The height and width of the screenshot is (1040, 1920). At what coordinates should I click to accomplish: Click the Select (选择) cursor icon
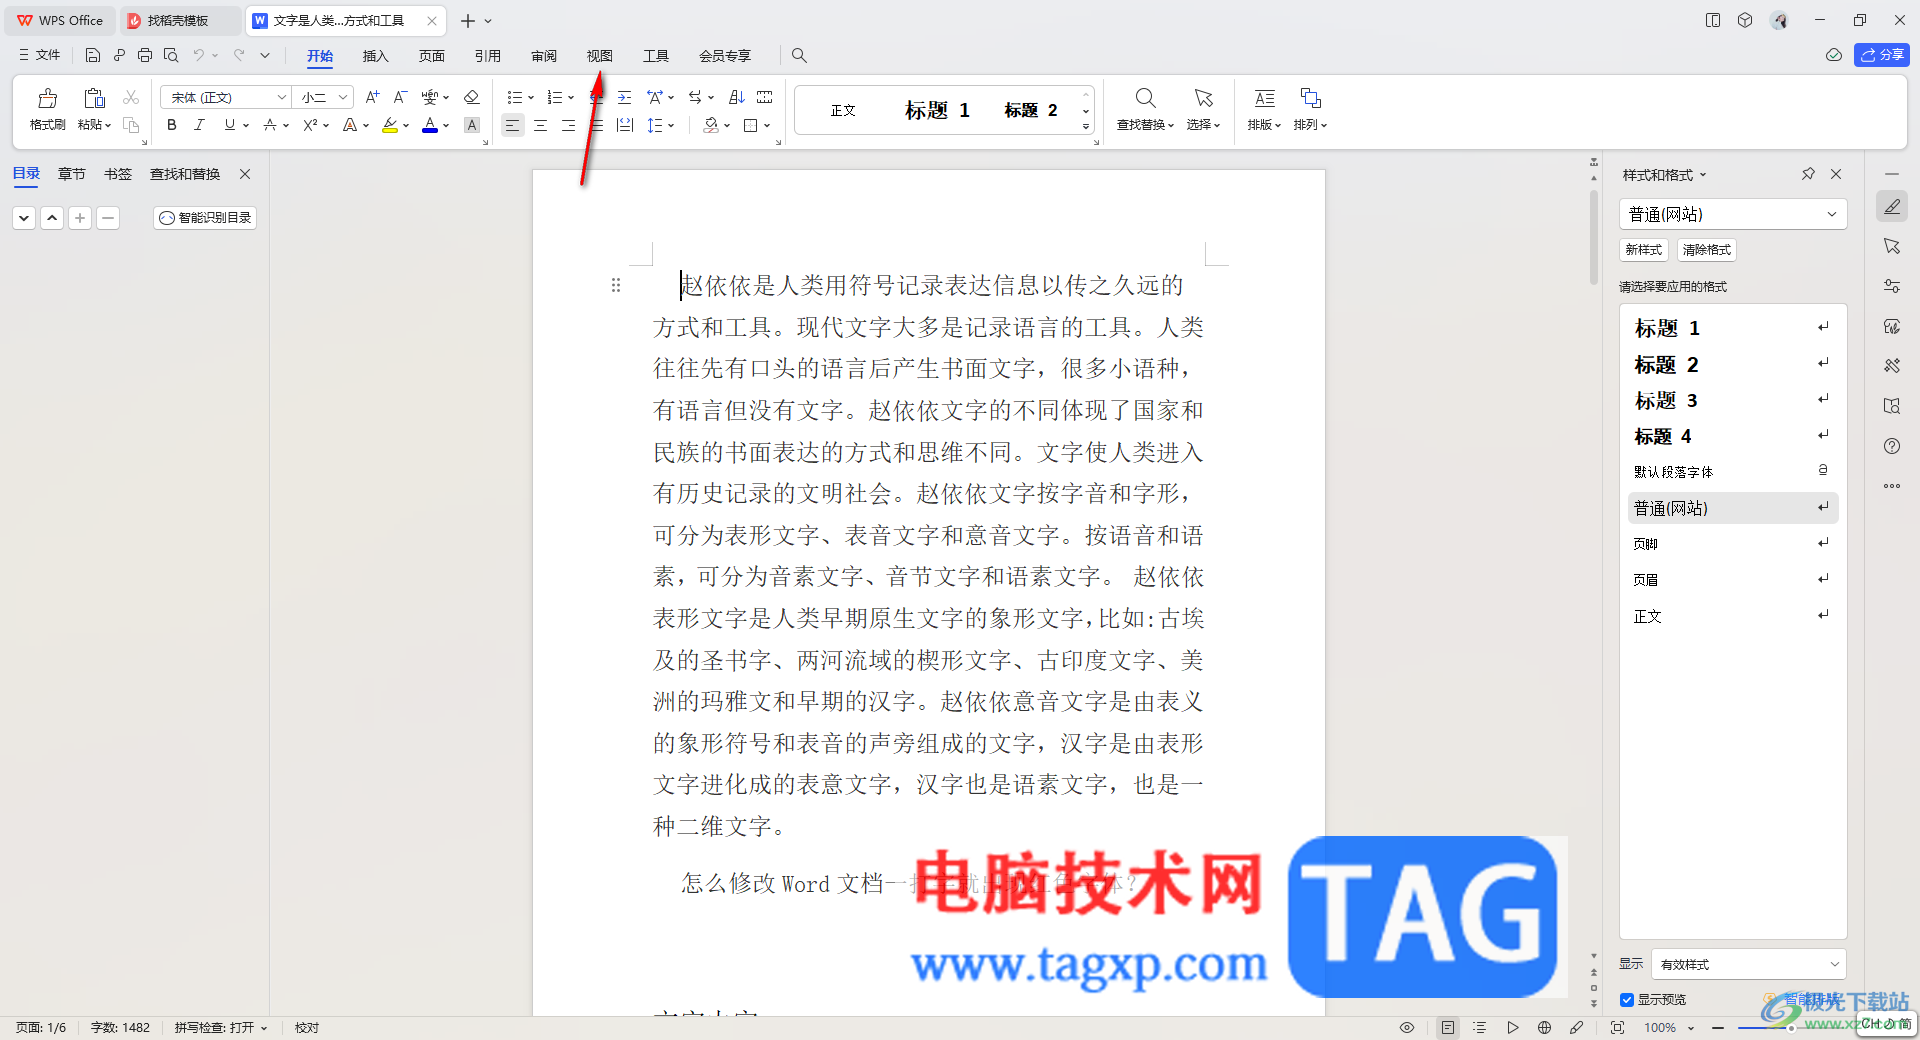click(x=1203, y=98)
